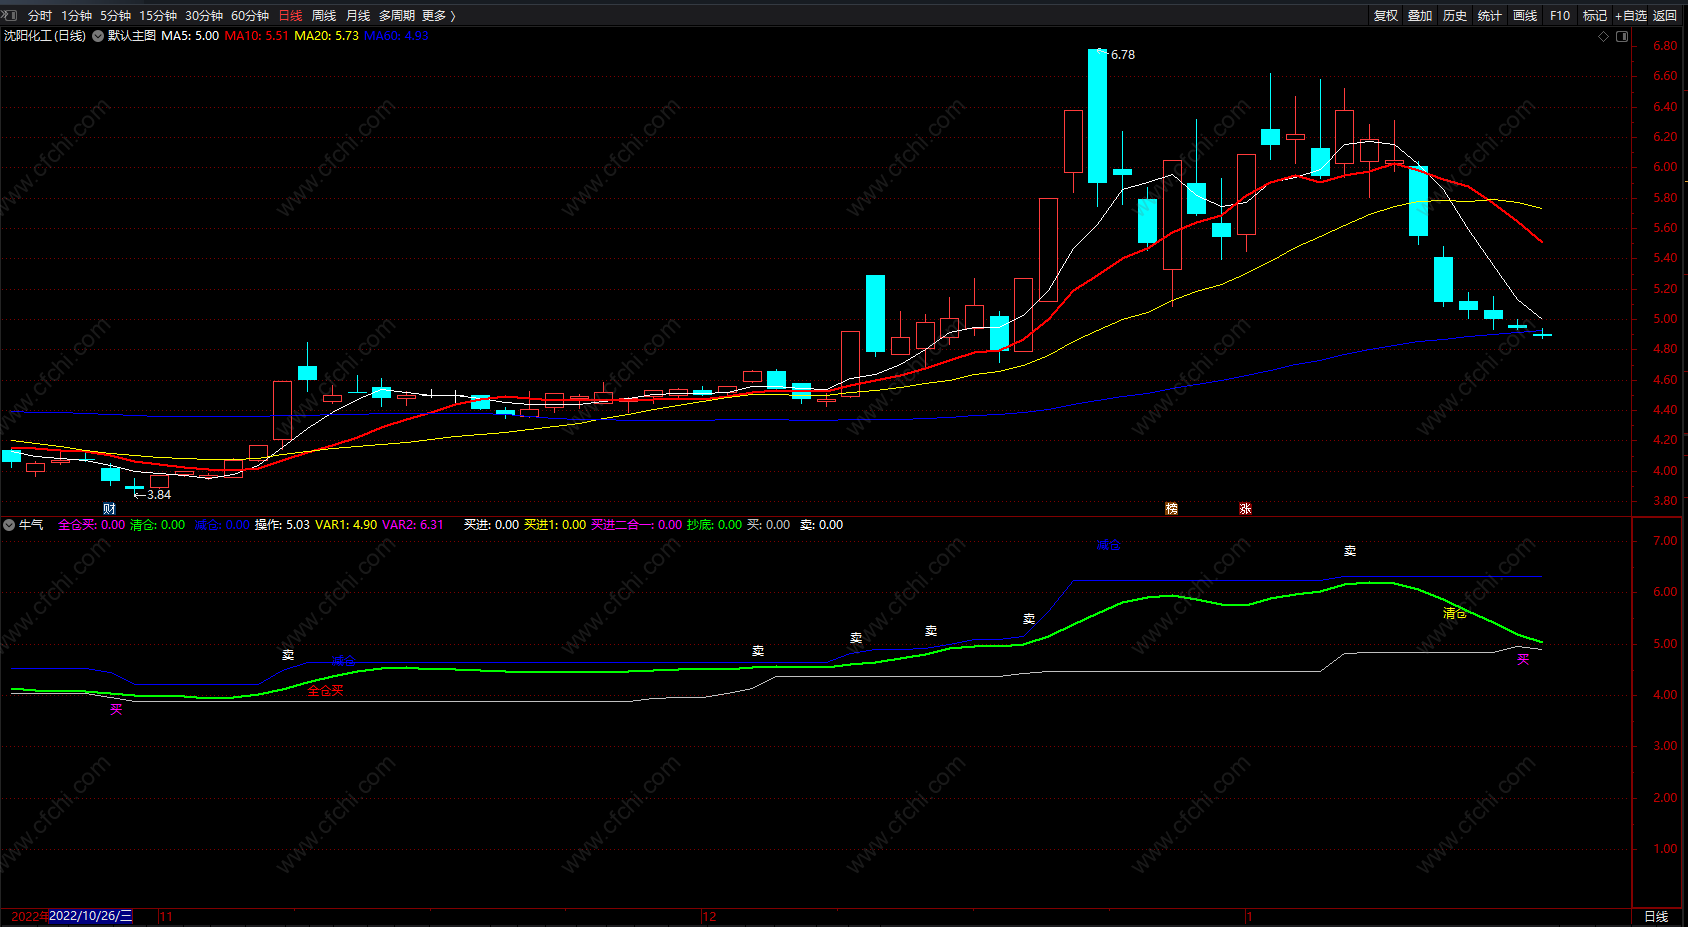This screenshot has height=927, width=1688.
Task: Select the 日线 daily period tab
Action: point(290,16)
